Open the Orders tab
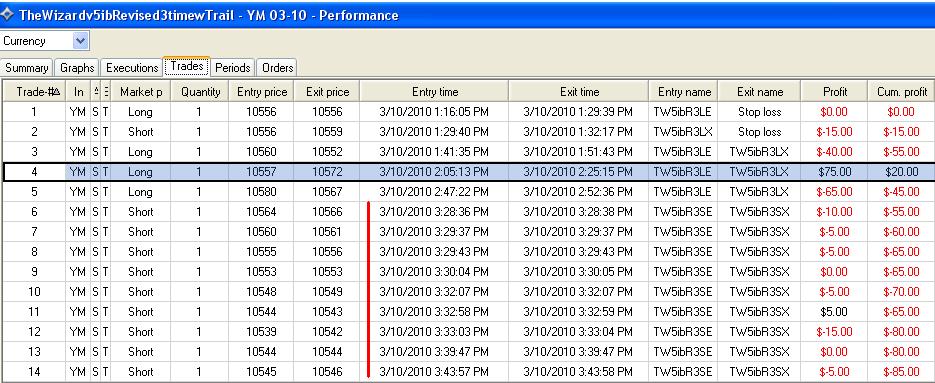This screenshot has width=935, height=383. pos(277,68)
